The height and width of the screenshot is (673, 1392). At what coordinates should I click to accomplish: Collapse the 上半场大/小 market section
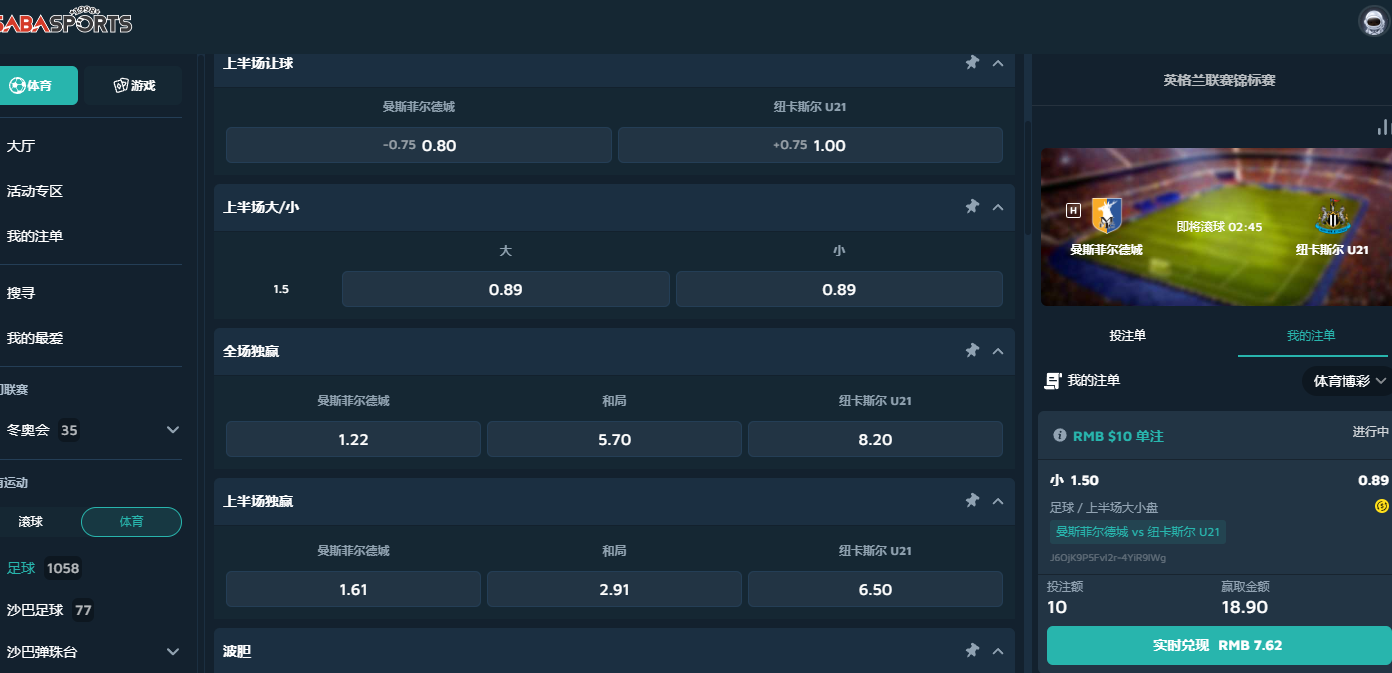point(997,207)
